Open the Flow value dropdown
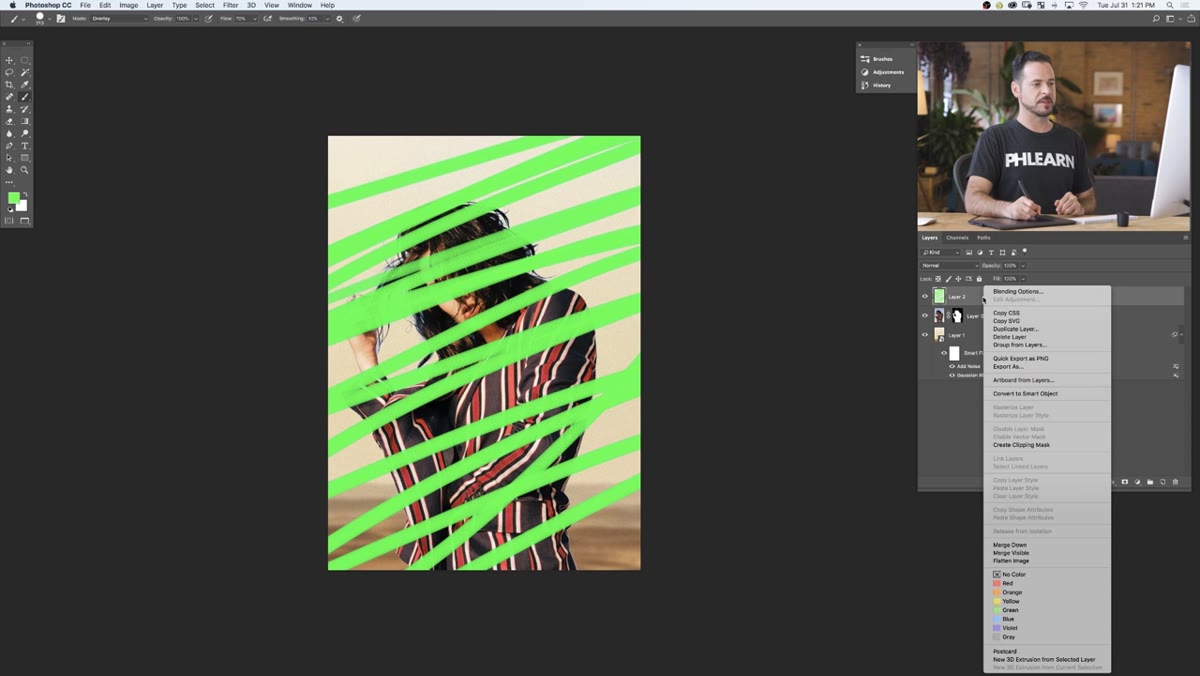Viewport: 1200px width, 676px height. 255,18
